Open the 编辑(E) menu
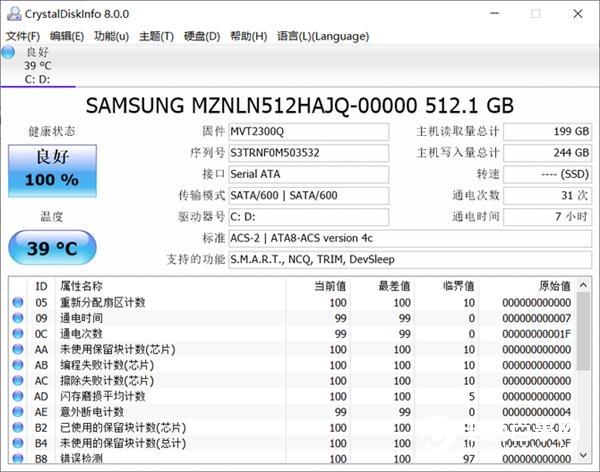Screen dimensions: 600x472 [x=67, y=36]
